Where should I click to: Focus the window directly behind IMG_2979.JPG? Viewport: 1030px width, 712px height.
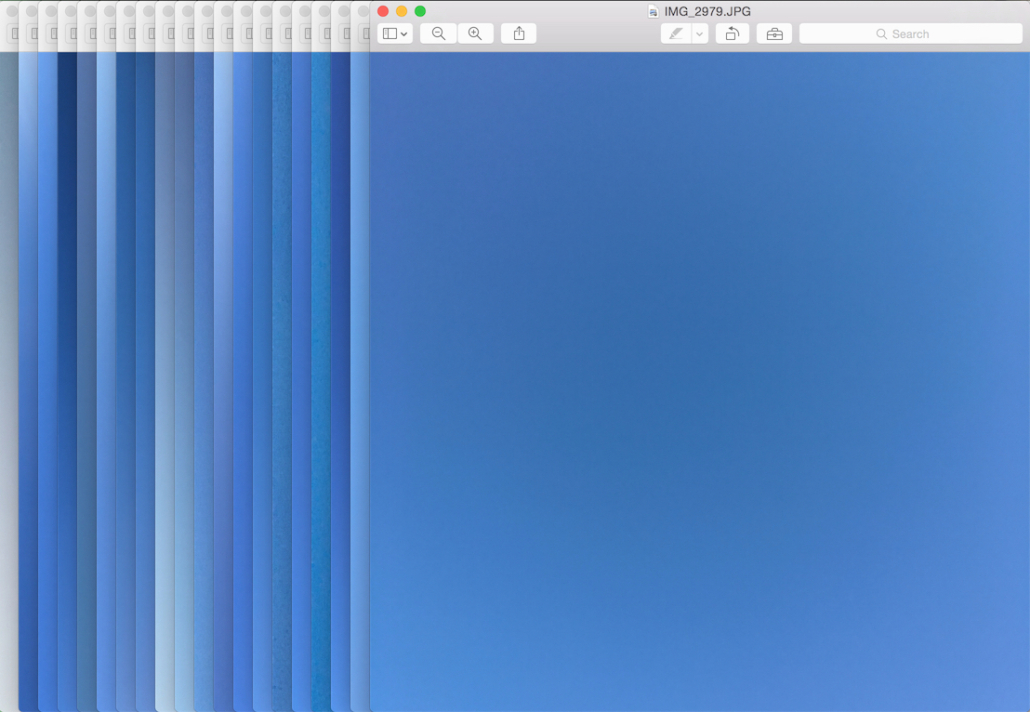[x=360, y=380]
